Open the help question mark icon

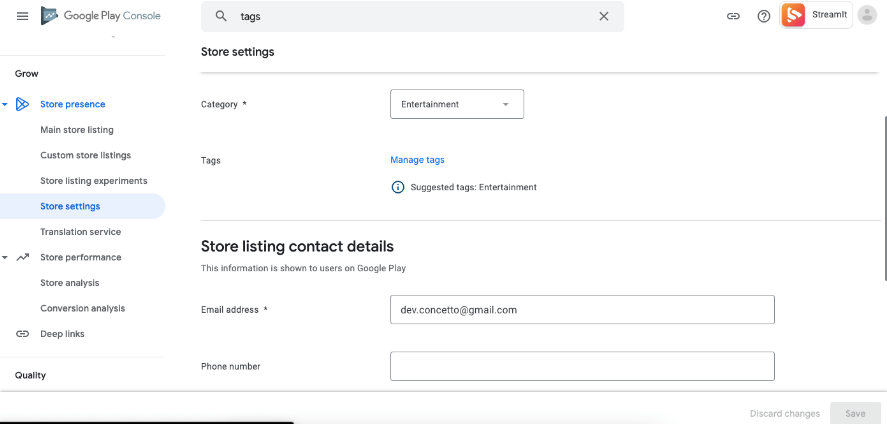pos(764,16)
